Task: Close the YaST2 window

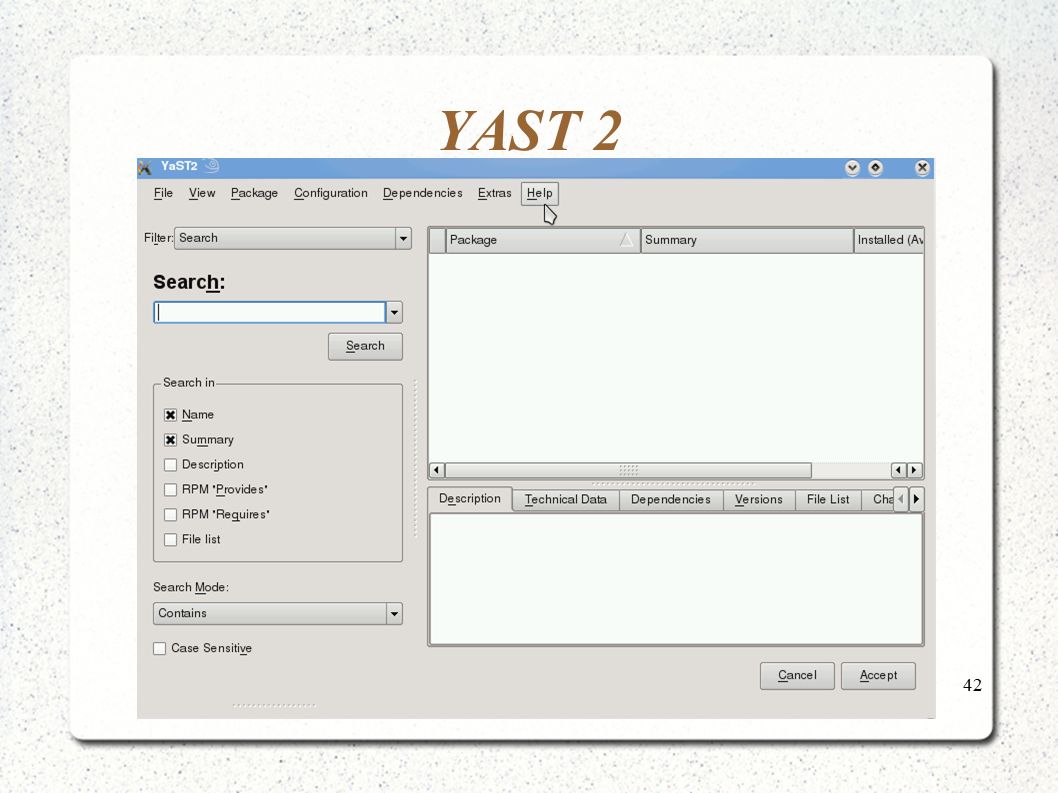Action: pos(922,168)
